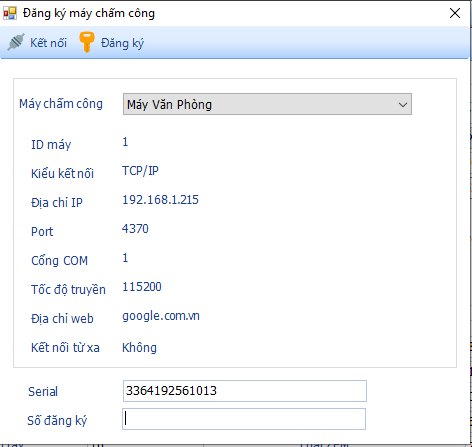Click the Đăng ký toolbar label
Image resolution: width=472 pixels, height=447 pixels.
point(122,43)
